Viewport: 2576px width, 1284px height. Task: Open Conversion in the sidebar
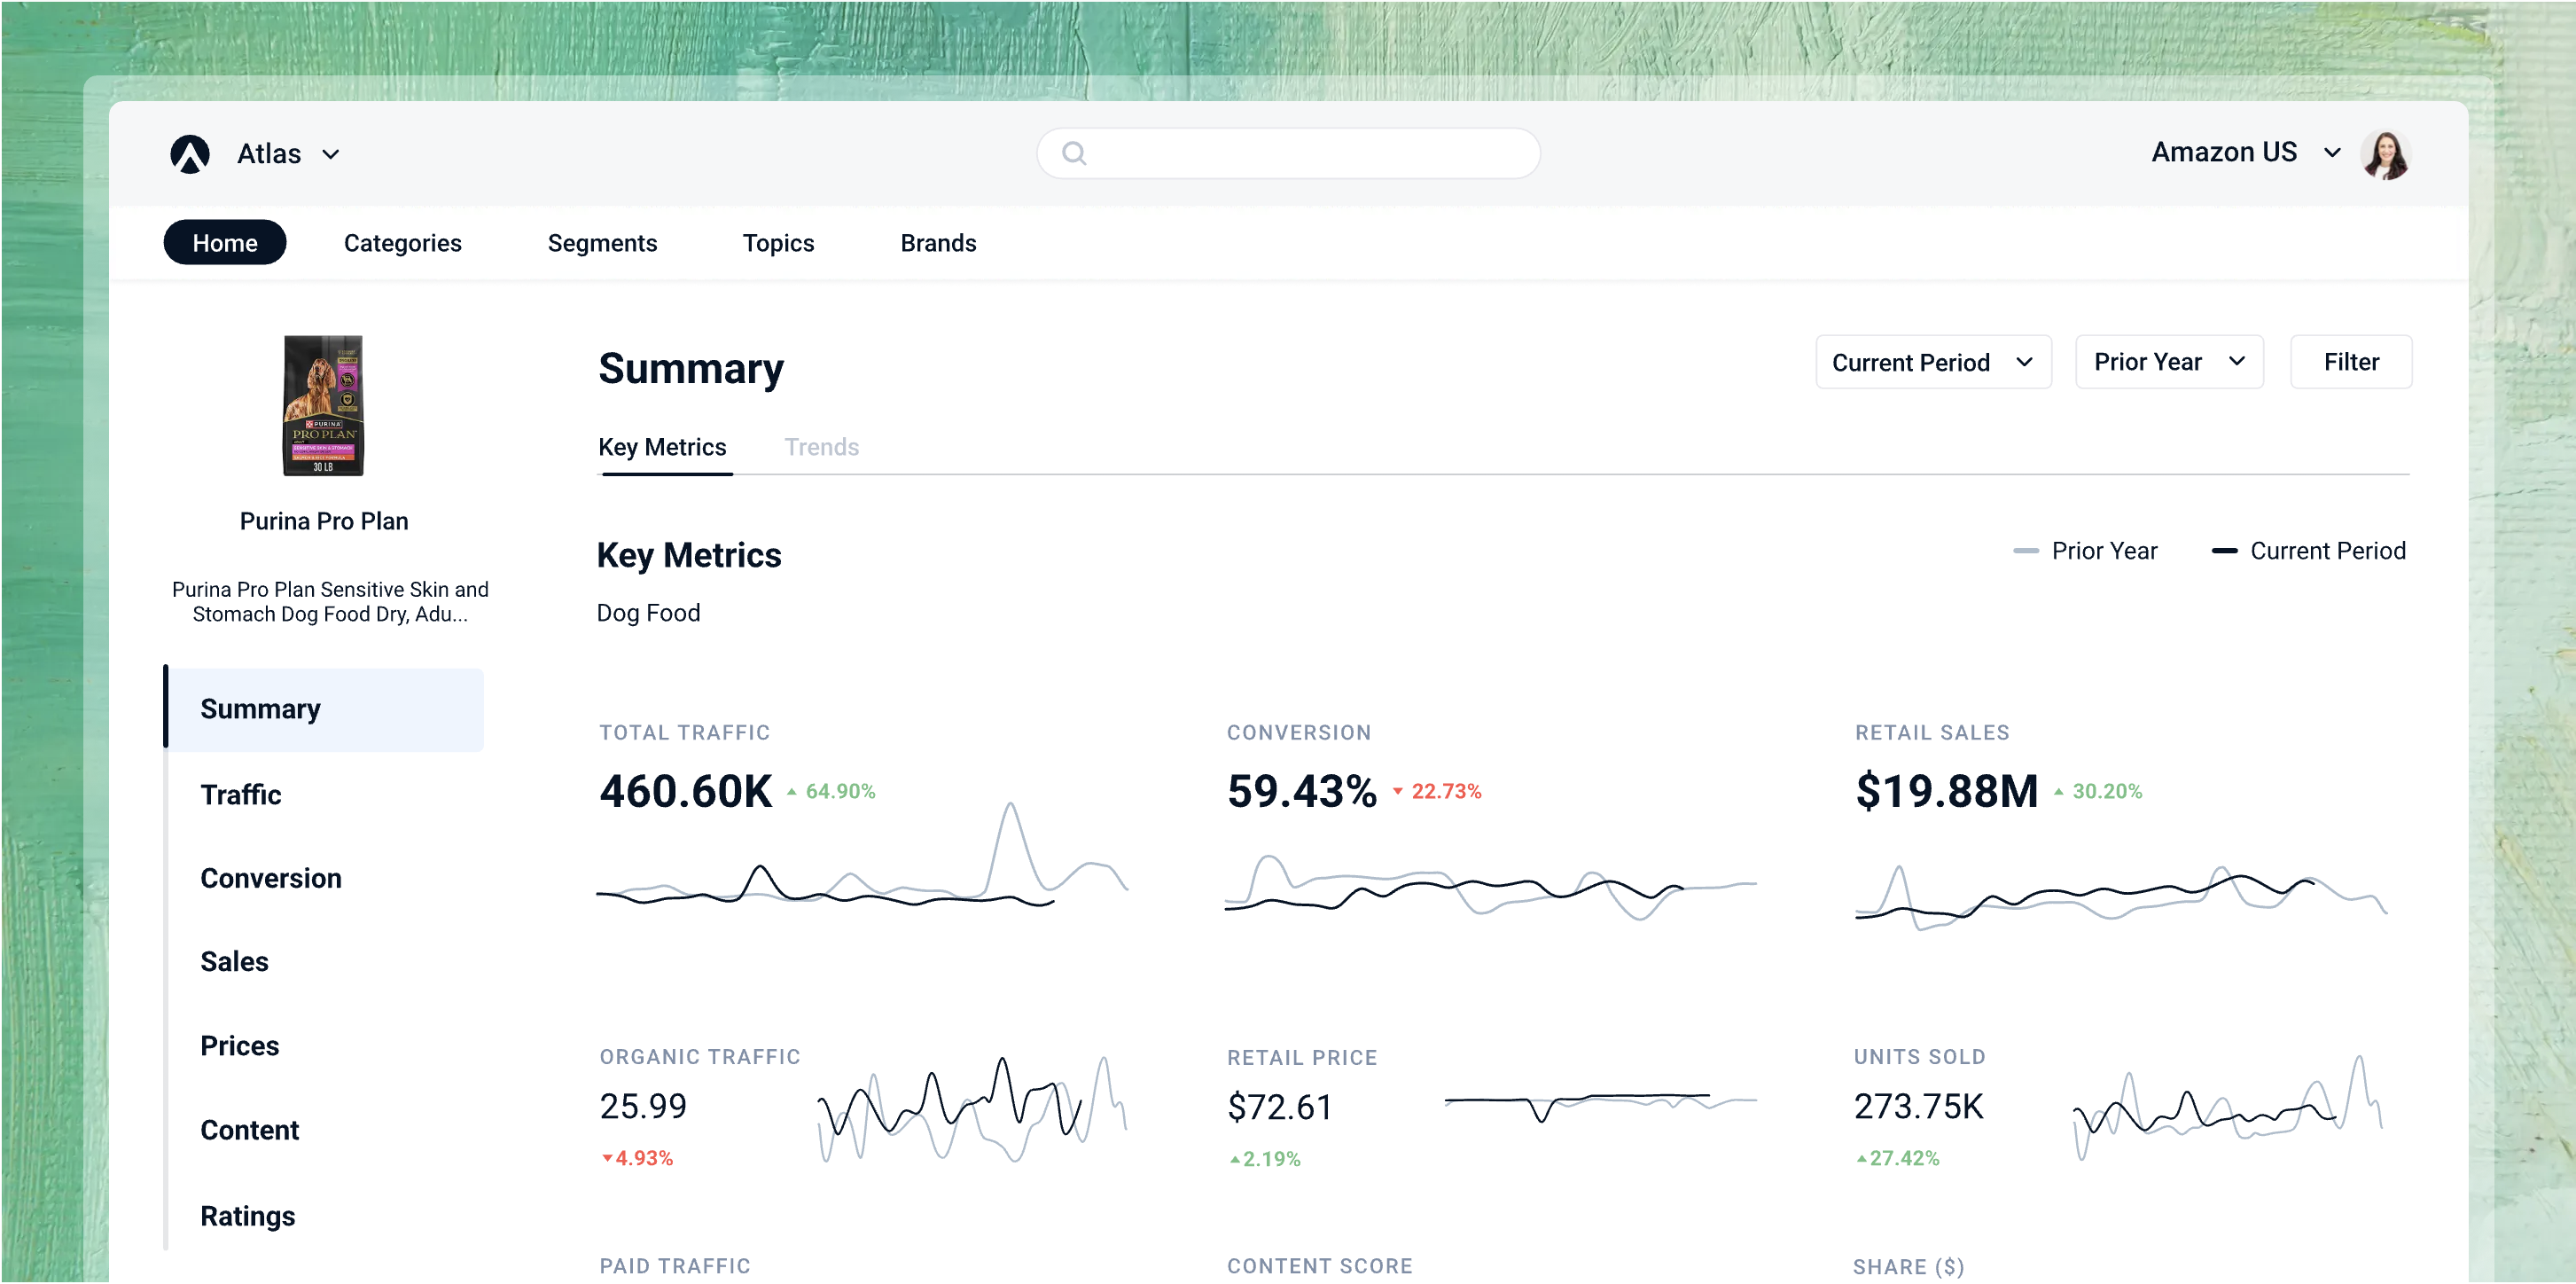(x=270, y=878)
